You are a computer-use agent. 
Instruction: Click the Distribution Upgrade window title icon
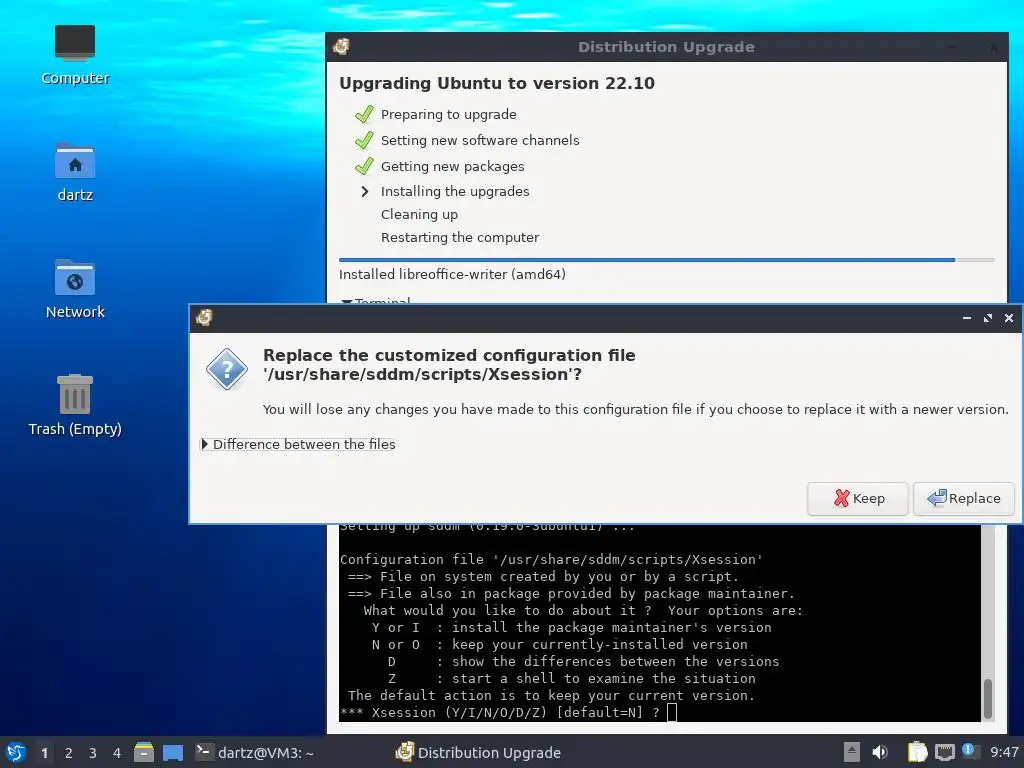coord(341,46)
